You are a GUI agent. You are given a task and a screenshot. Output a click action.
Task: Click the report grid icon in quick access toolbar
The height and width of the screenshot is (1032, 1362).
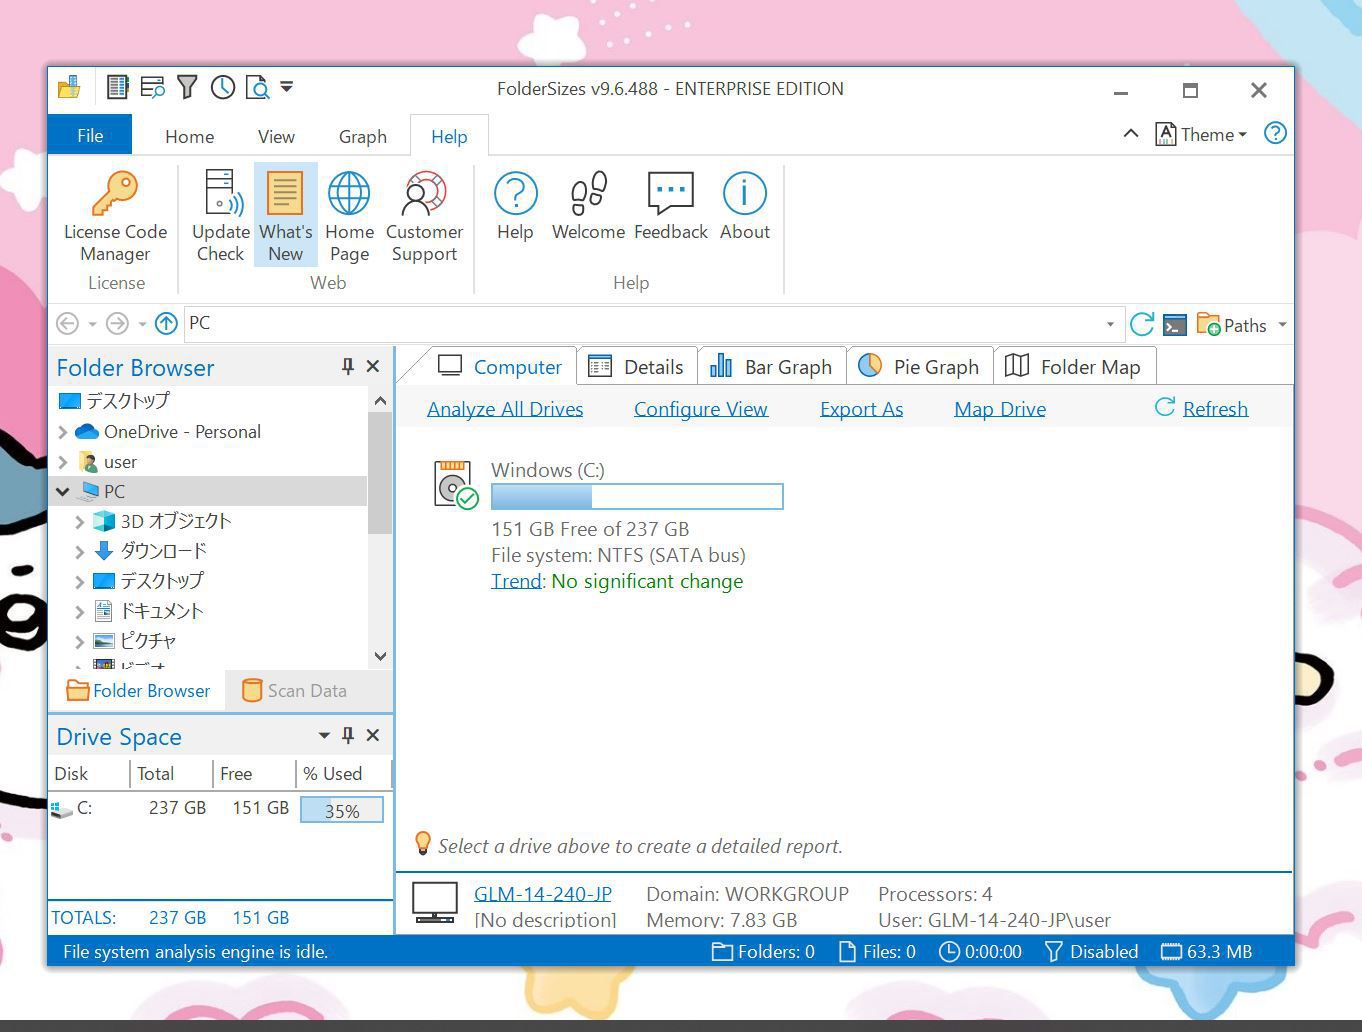(x=117, y=88)
